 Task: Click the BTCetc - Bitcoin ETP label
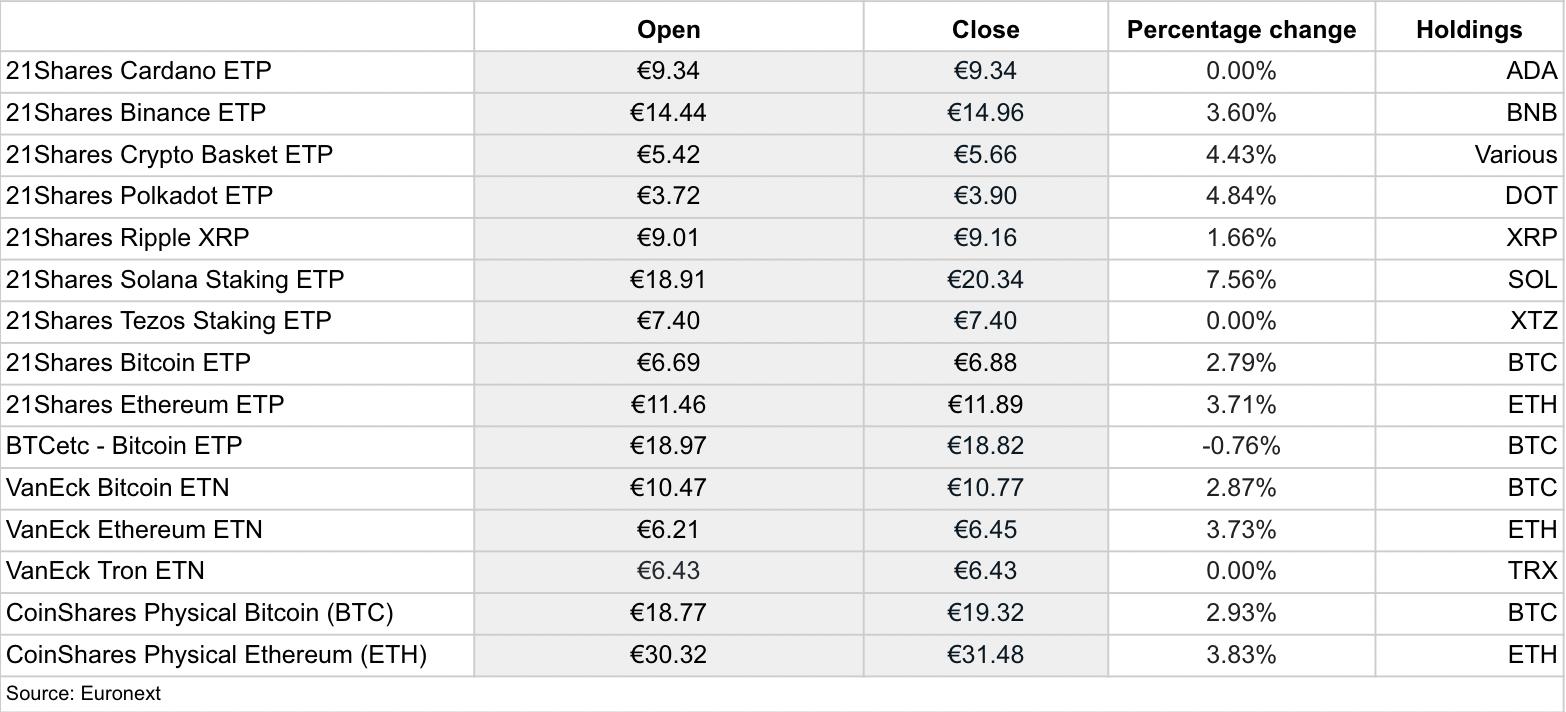124,446
